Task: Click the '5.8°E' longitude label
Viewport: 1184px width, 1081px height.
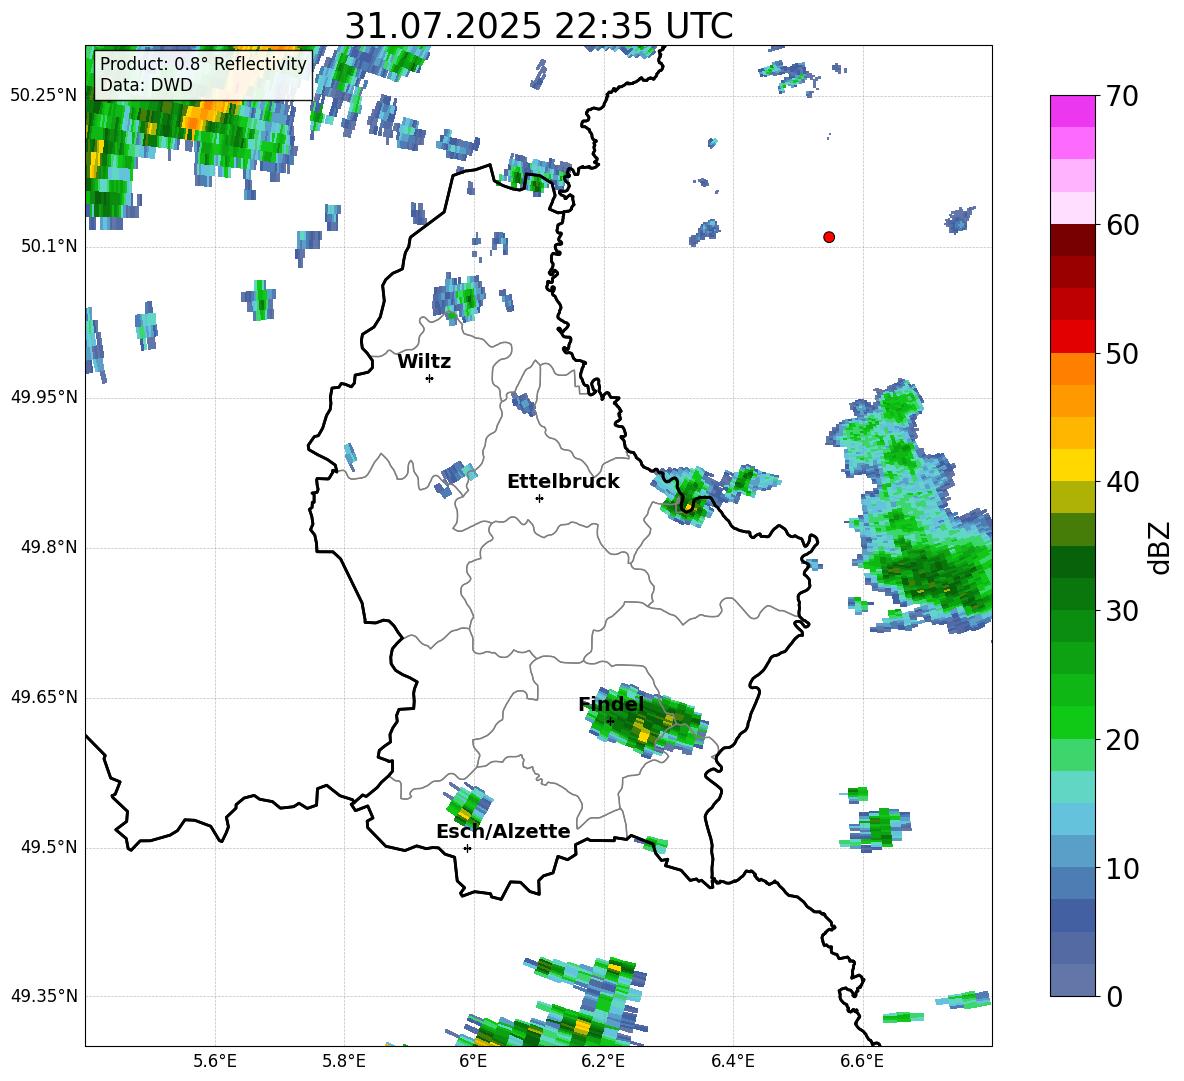Action: 344,1062
